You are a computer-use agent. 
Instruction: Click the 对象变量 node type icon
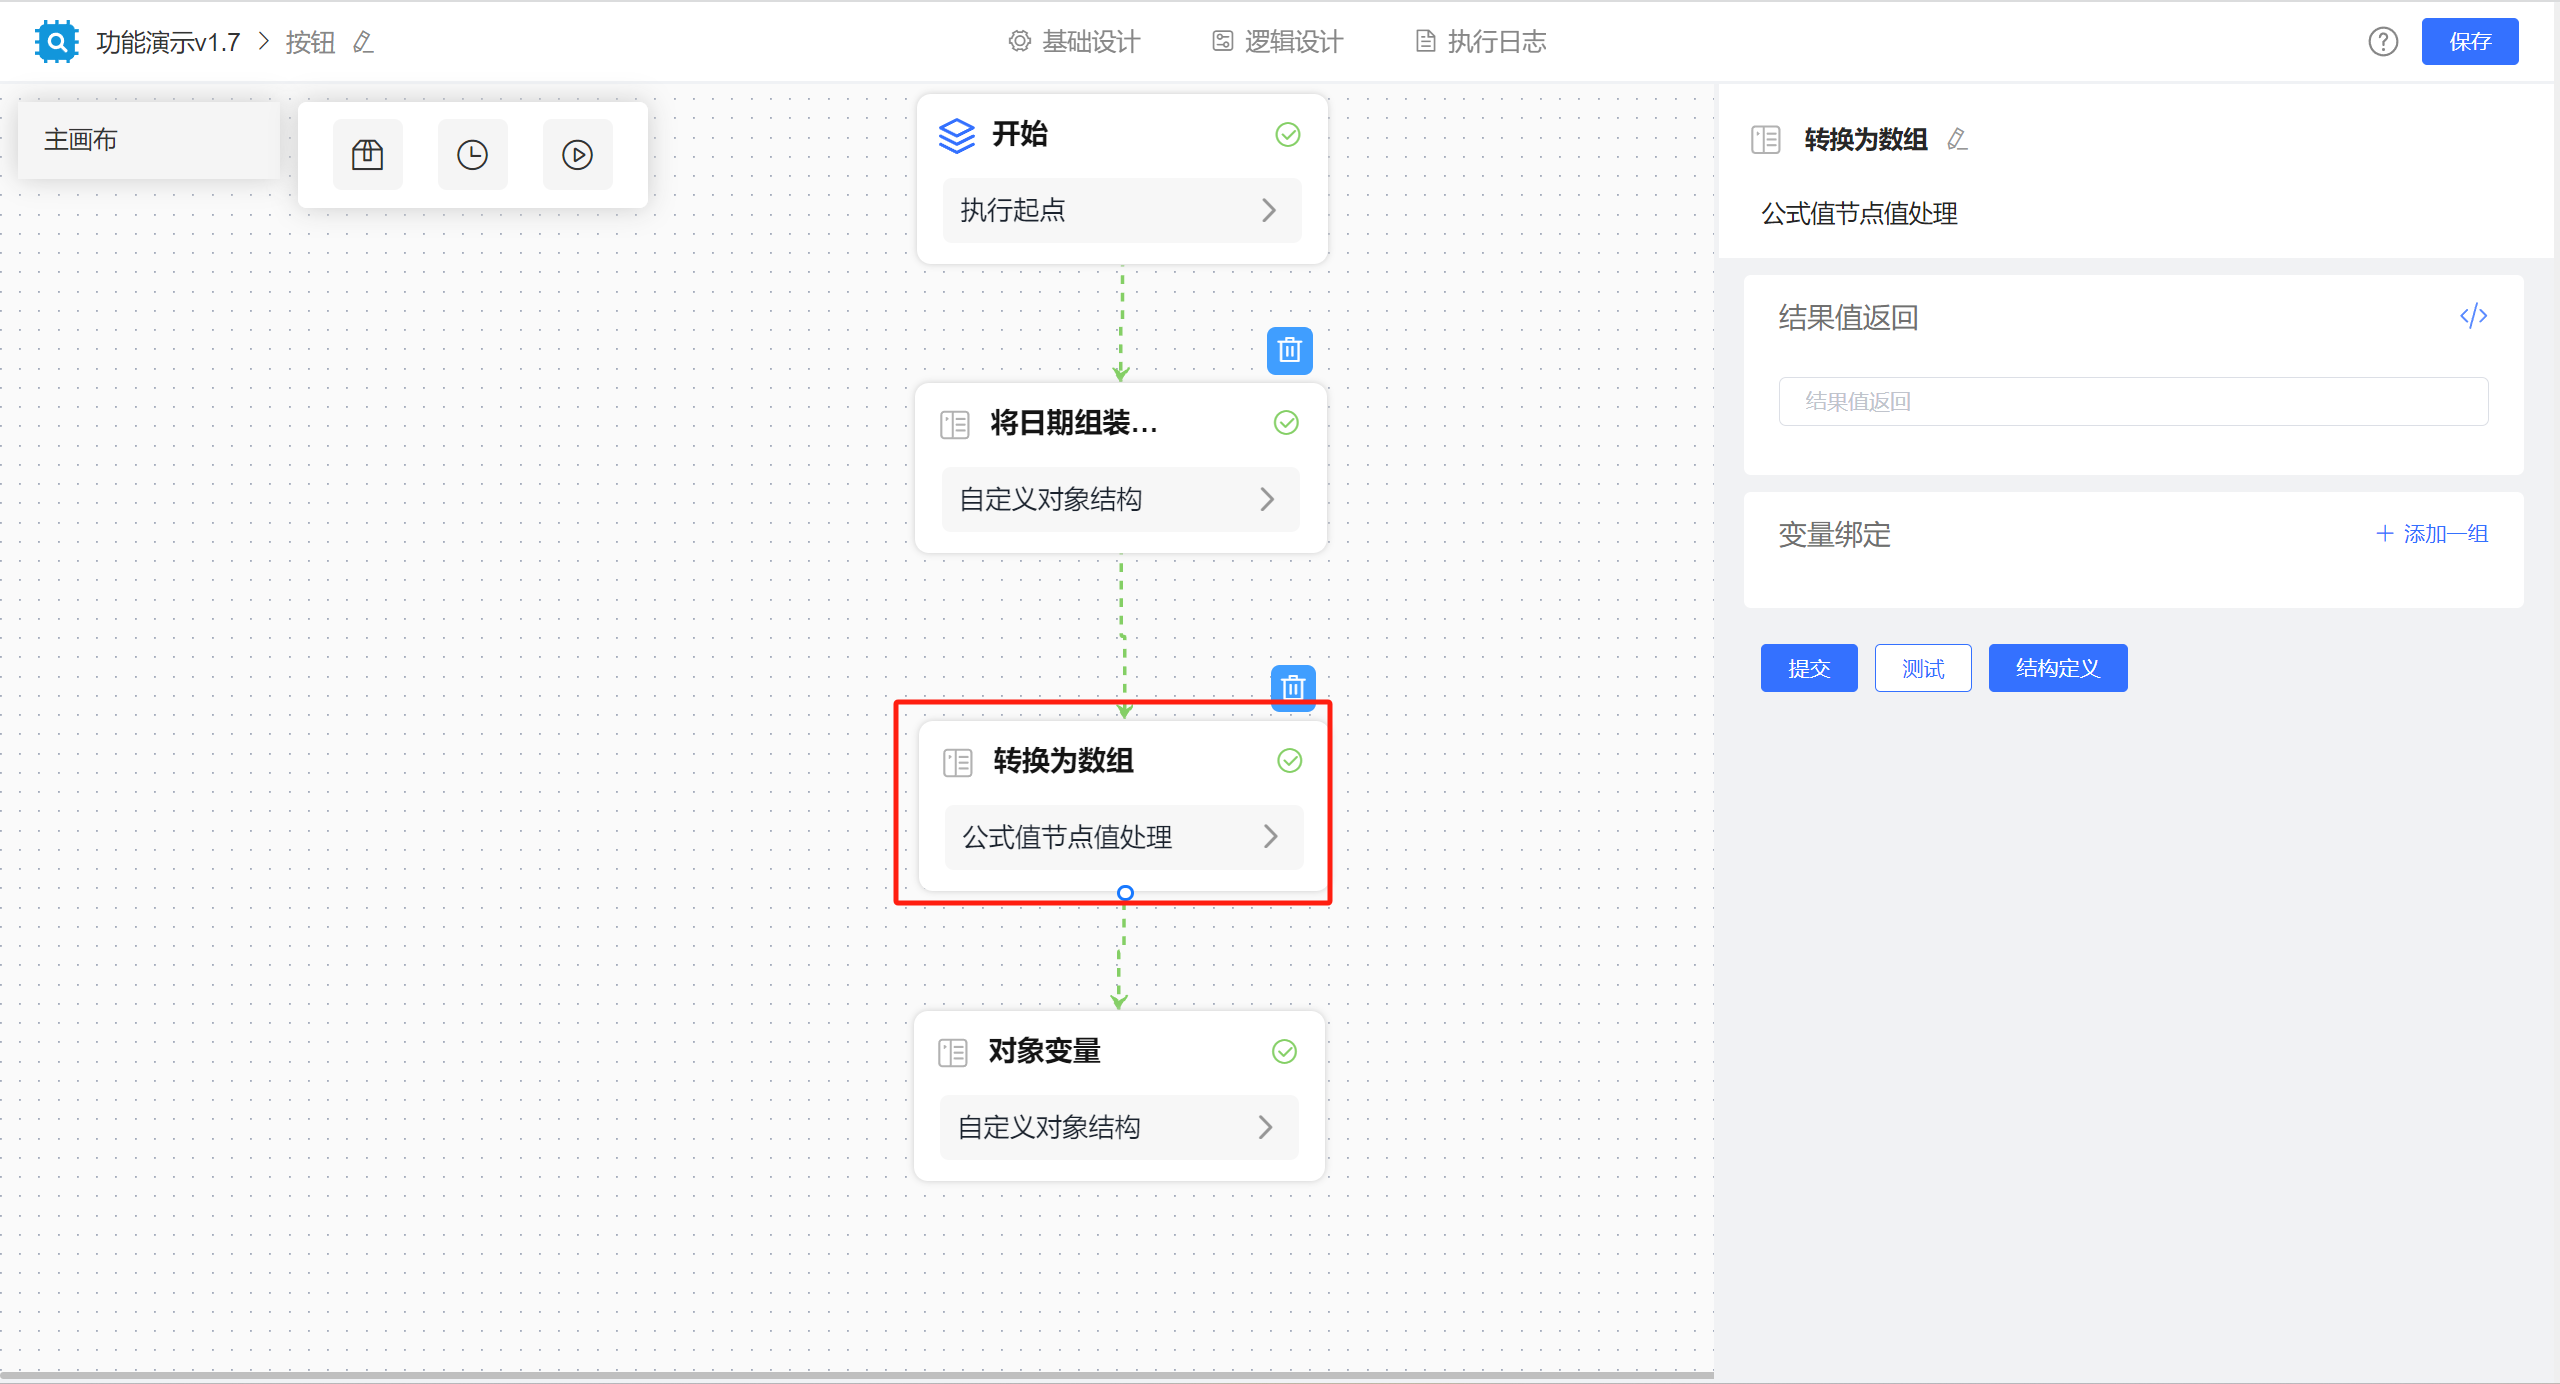coord(952,1051)
